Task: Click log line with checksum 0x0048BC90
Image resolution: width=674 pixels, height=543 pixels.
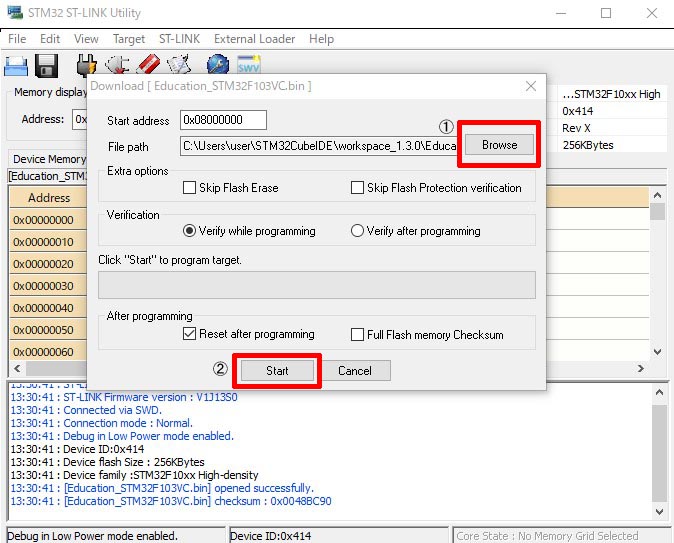Action: [x=171, y=501]
